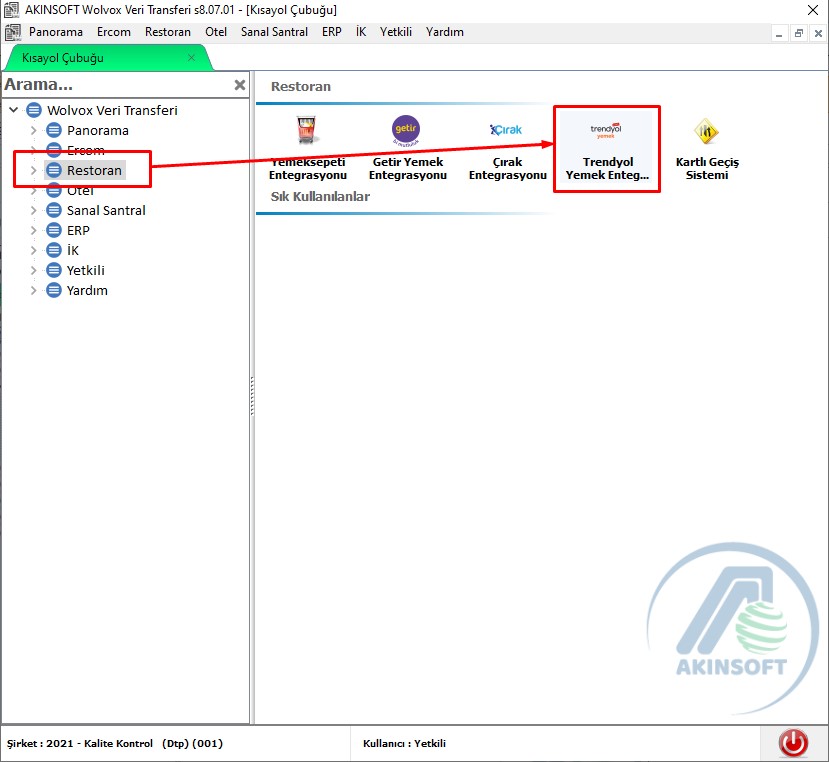
Task: Click the ERP tree node icon
Action: click(x=54, y=231)
